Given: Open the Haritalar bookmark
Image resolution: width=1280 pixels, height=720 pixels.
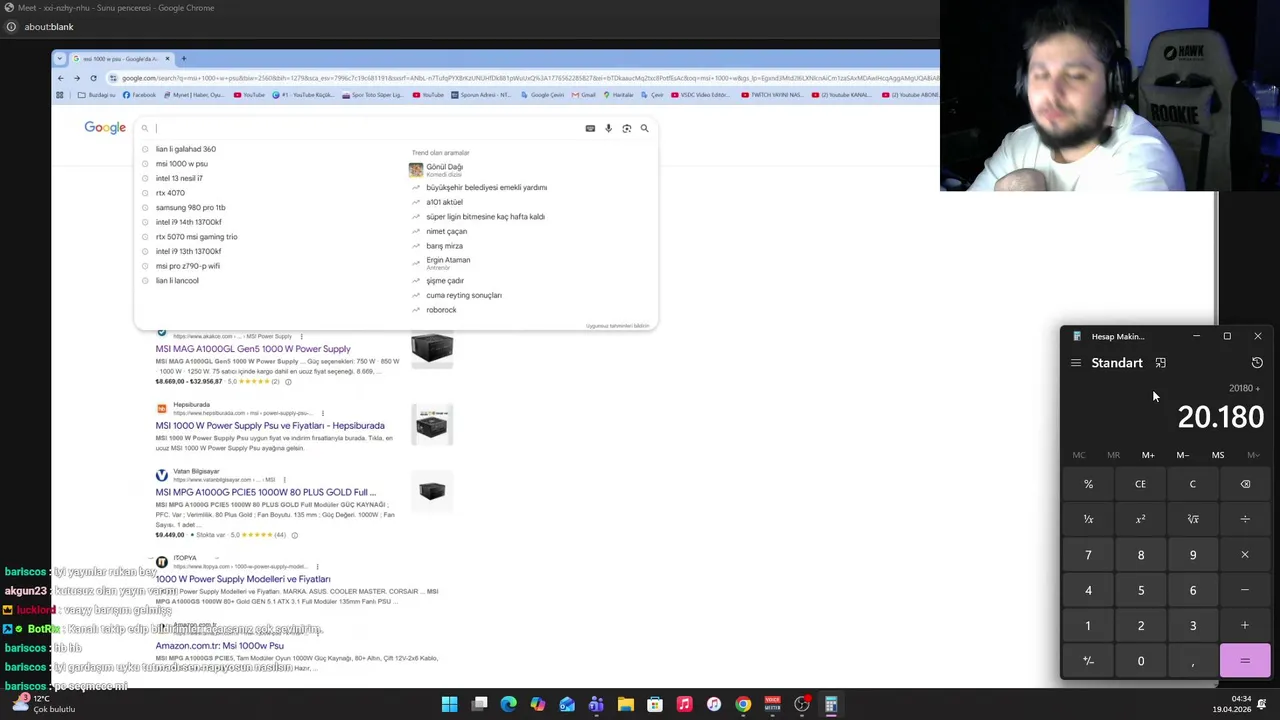Looking at the screenshot, I should point(618,95).
